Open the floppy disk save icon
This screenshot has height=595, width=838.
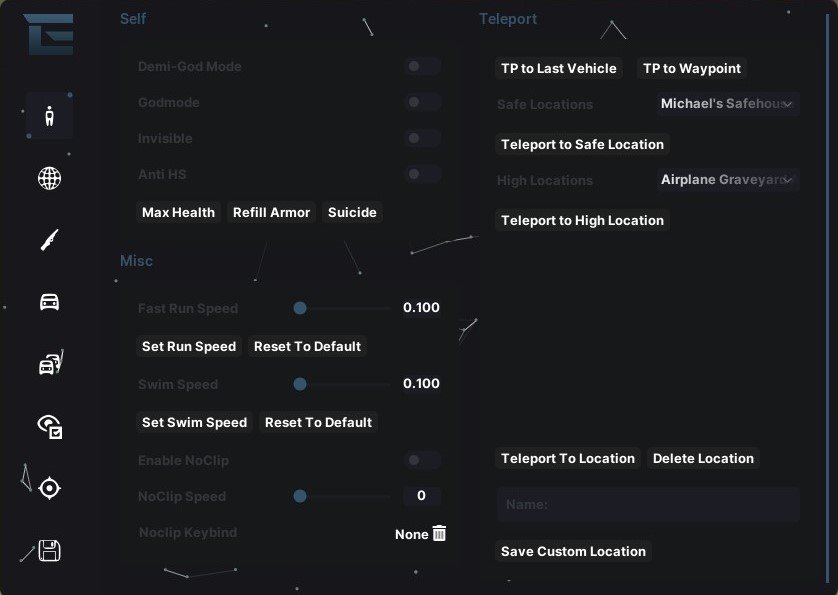tap(49, 551)
